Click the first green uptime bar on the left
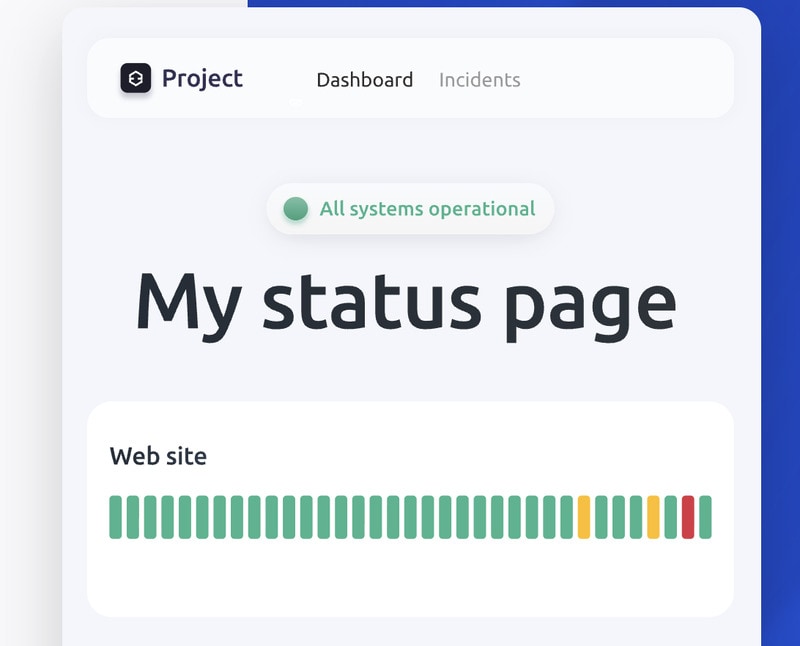The height and width of the screenshot is (646, 800). [115, 517]
